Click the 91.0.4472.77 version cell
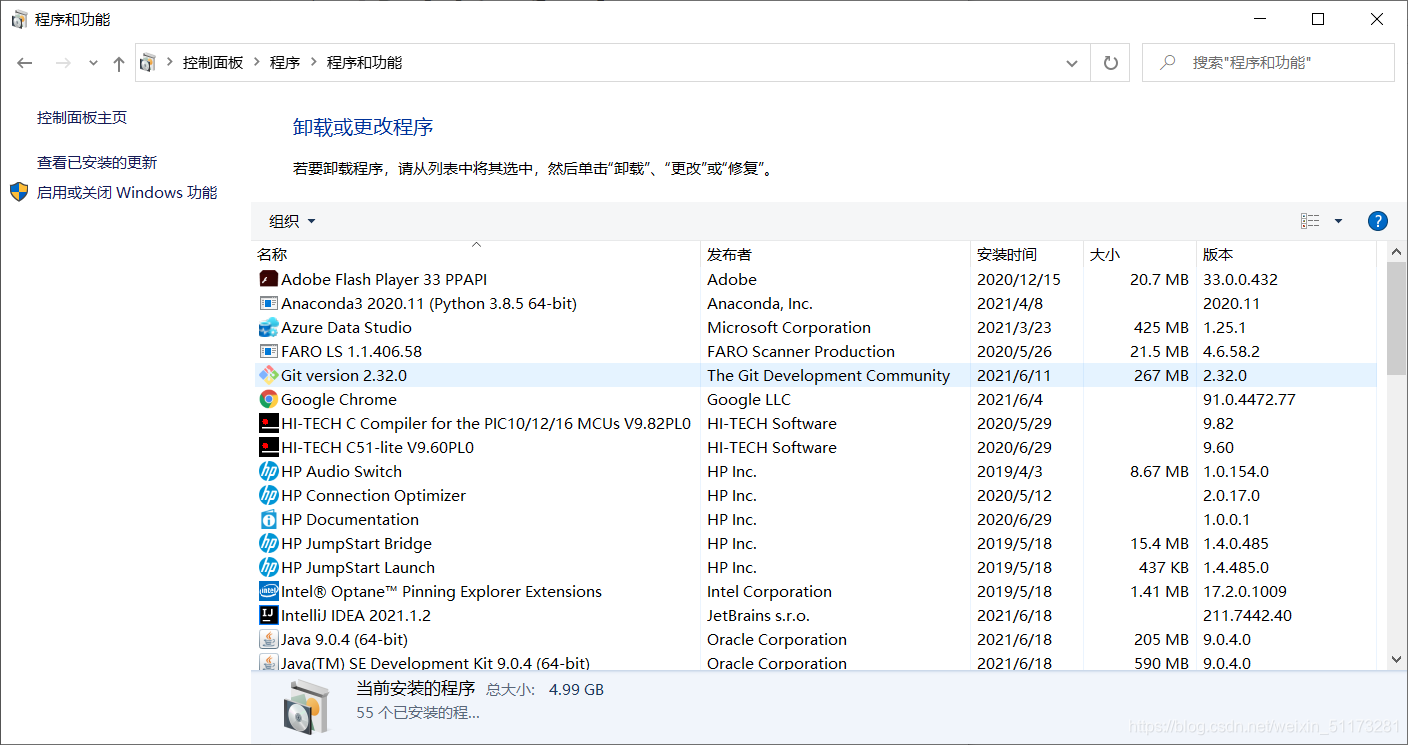Viewport: 1408px width, 745px height. tap(1249, 399)
